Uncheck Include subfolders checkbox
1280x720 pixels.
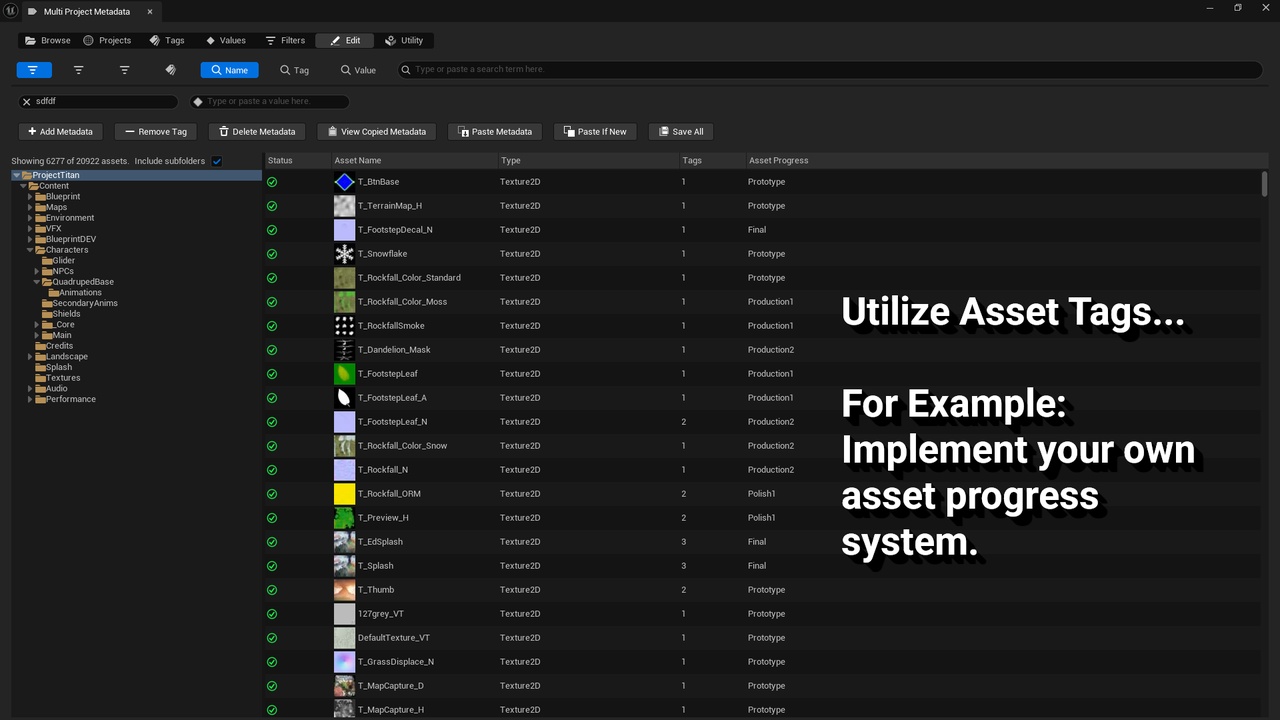[217, 161]
